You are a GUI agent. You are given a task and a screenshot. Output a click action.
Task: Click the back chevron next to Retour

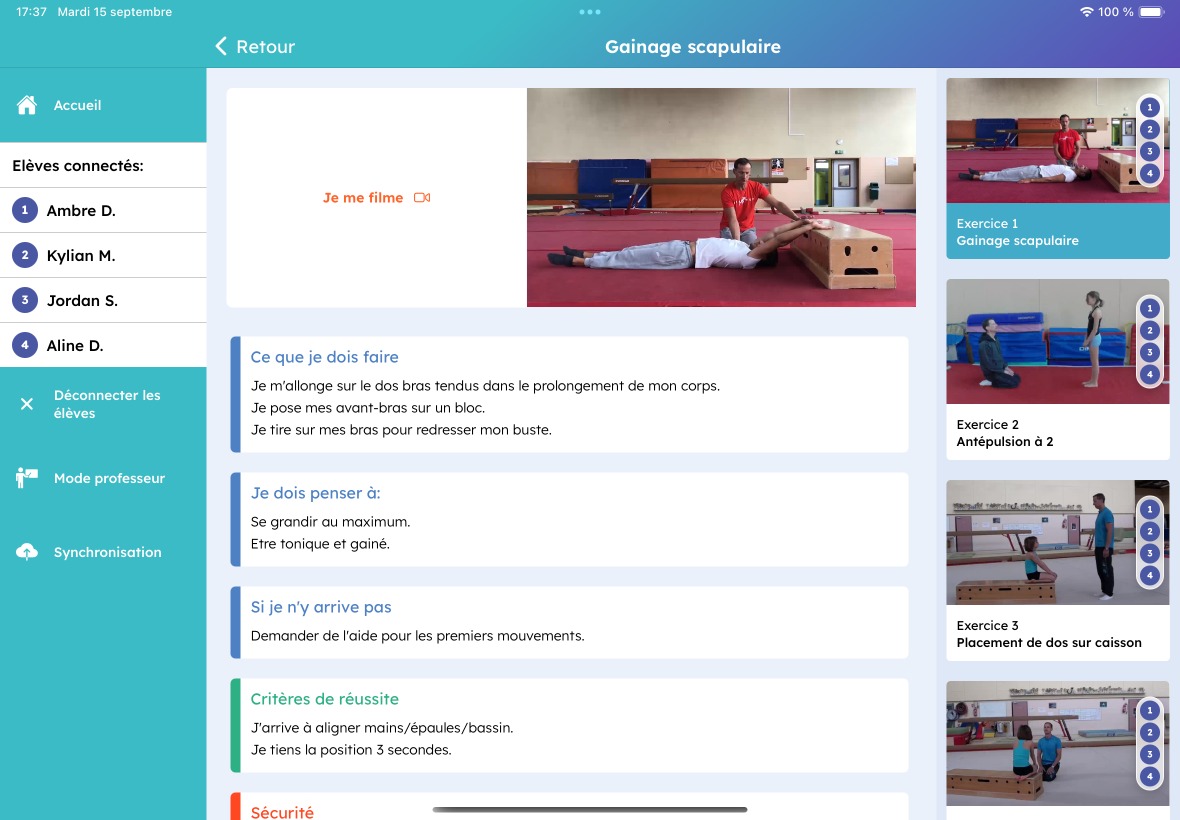coord(221,47)
